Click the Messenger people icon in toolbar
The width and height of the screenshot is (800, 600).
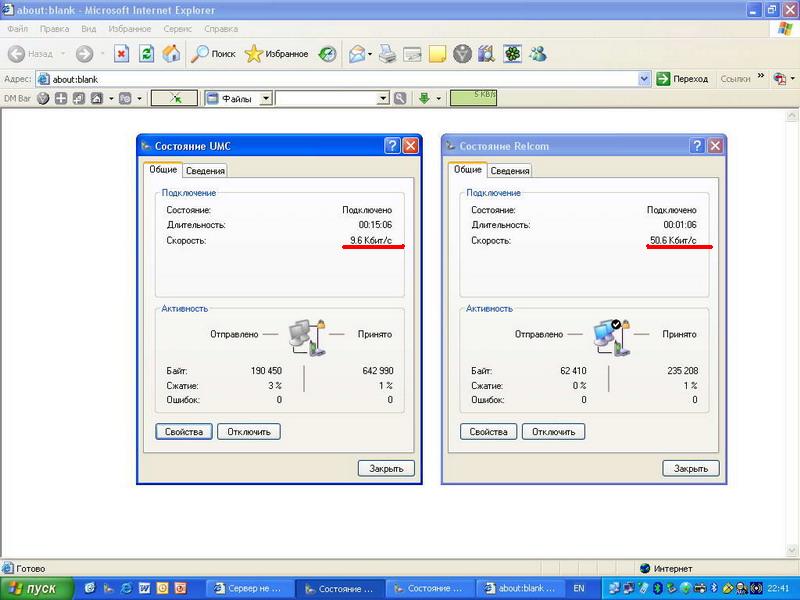click(x=538, y=54)
